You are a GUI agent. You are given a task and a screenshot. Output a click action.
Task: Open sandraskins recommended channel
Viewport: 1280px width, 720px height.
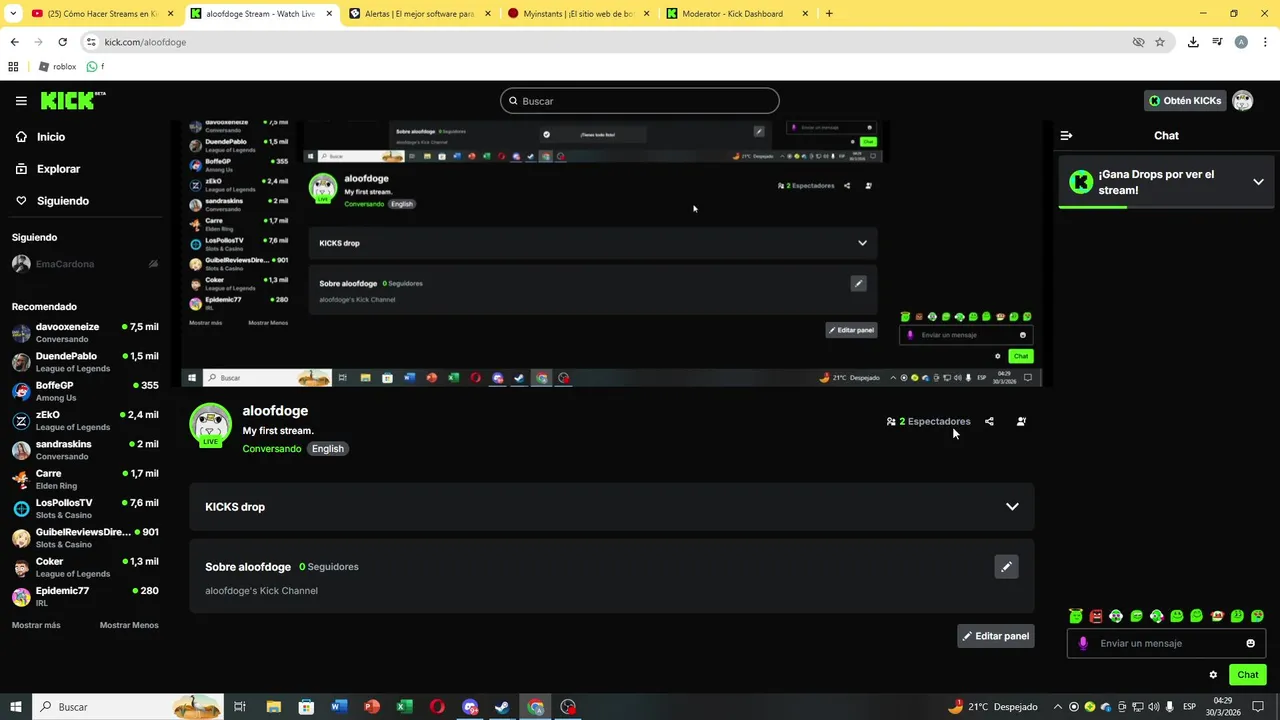point(85,450)
